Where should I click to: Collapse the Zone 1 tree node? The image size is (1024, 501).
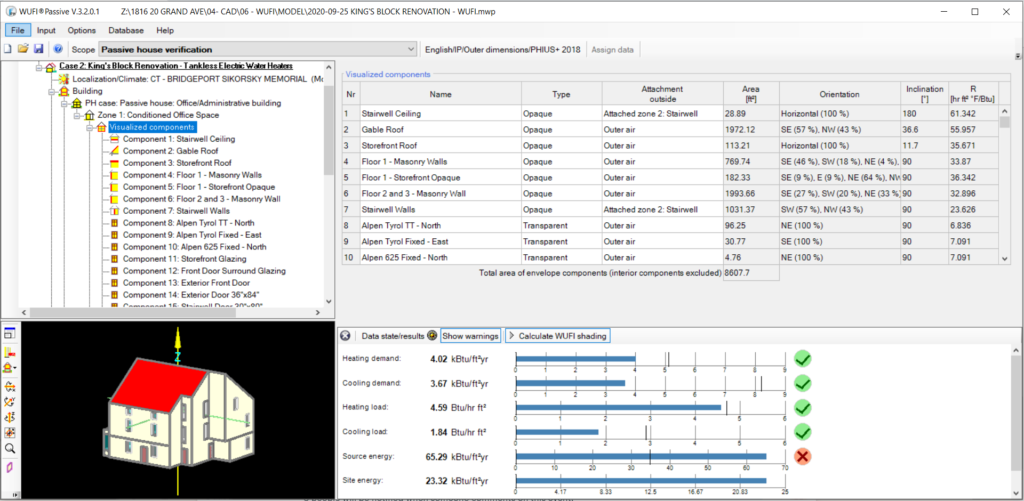76,115
